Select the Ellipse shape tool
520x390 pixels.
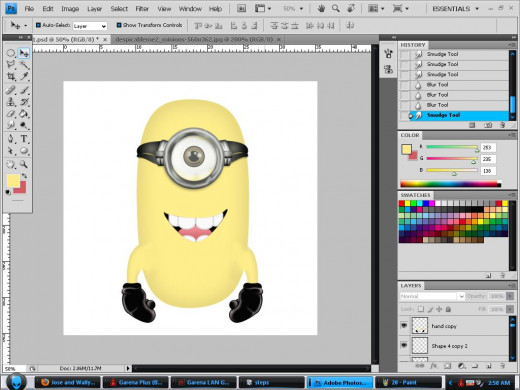coord(24,151)
